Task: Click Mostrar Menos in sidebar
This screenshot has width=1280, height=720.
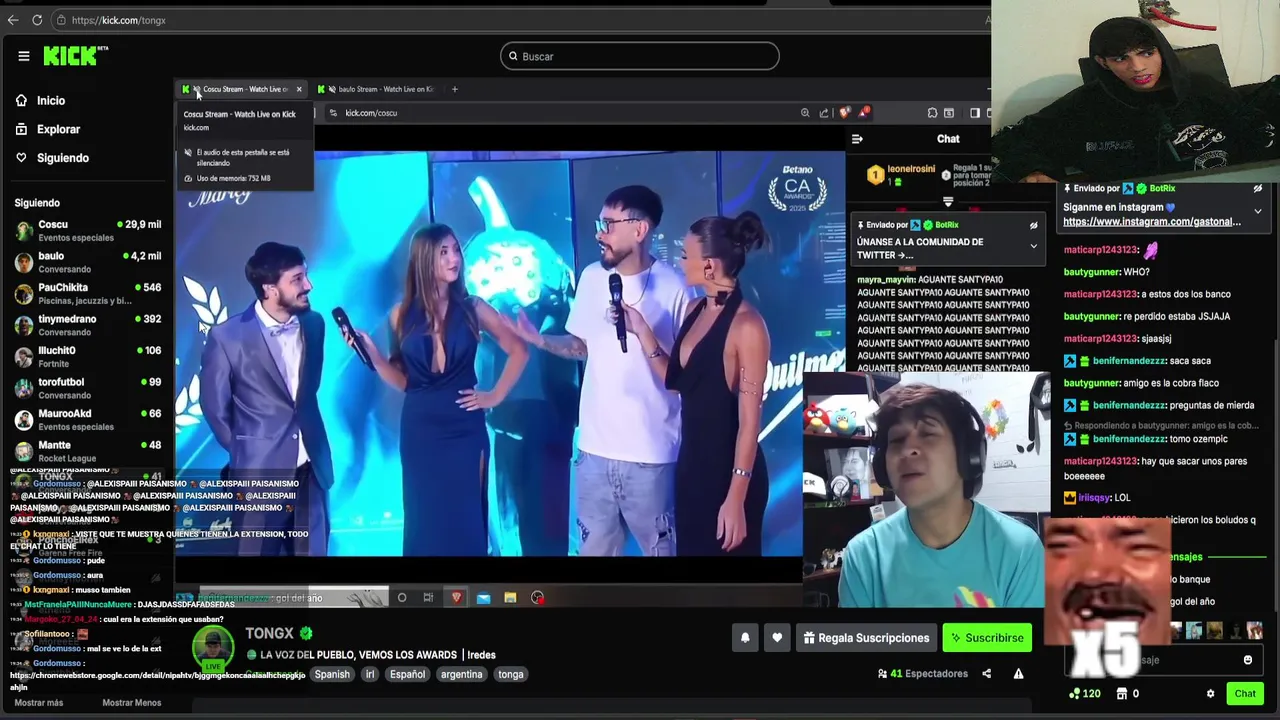Action: (131, 703)
